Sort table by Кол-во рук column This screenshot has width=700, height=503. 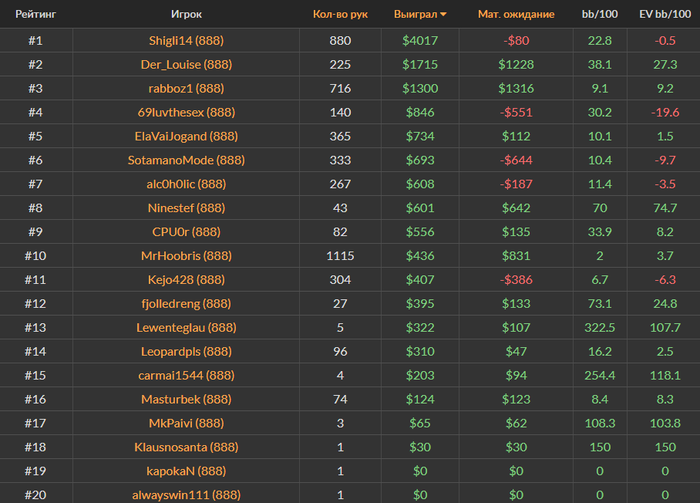pyautogui.click(x=340, y=15)
